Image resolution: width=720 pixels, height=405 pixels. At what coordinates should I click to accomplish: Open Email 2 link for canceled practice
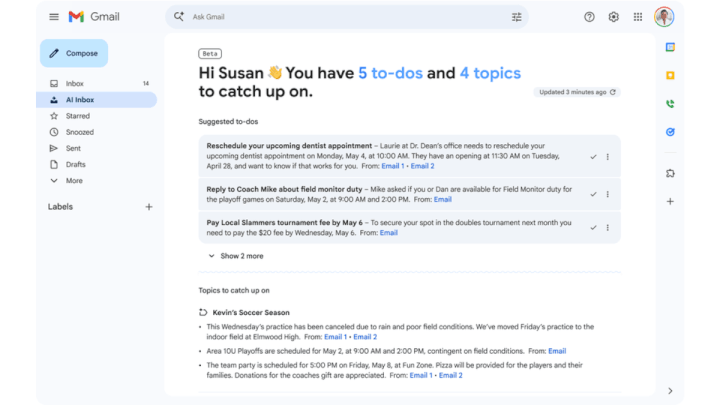tap(365, 337)
